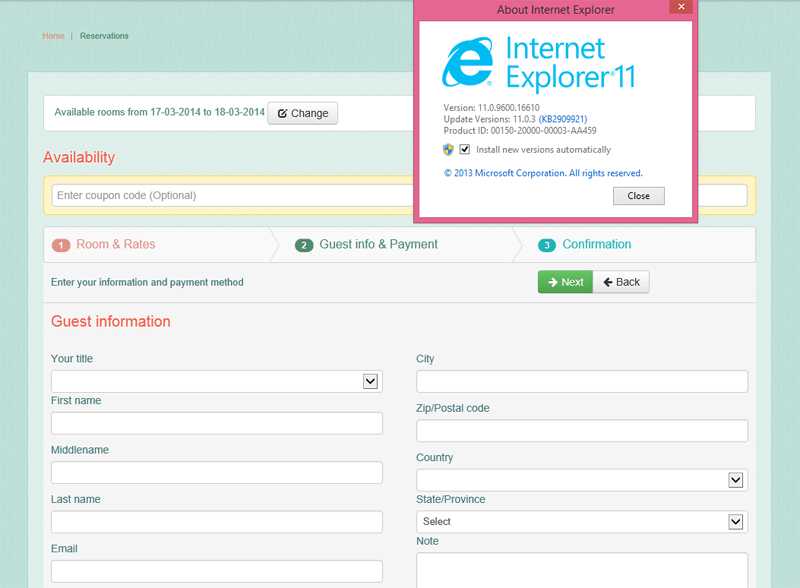Select the Guest info & Payment step

[x=377, y=244]
